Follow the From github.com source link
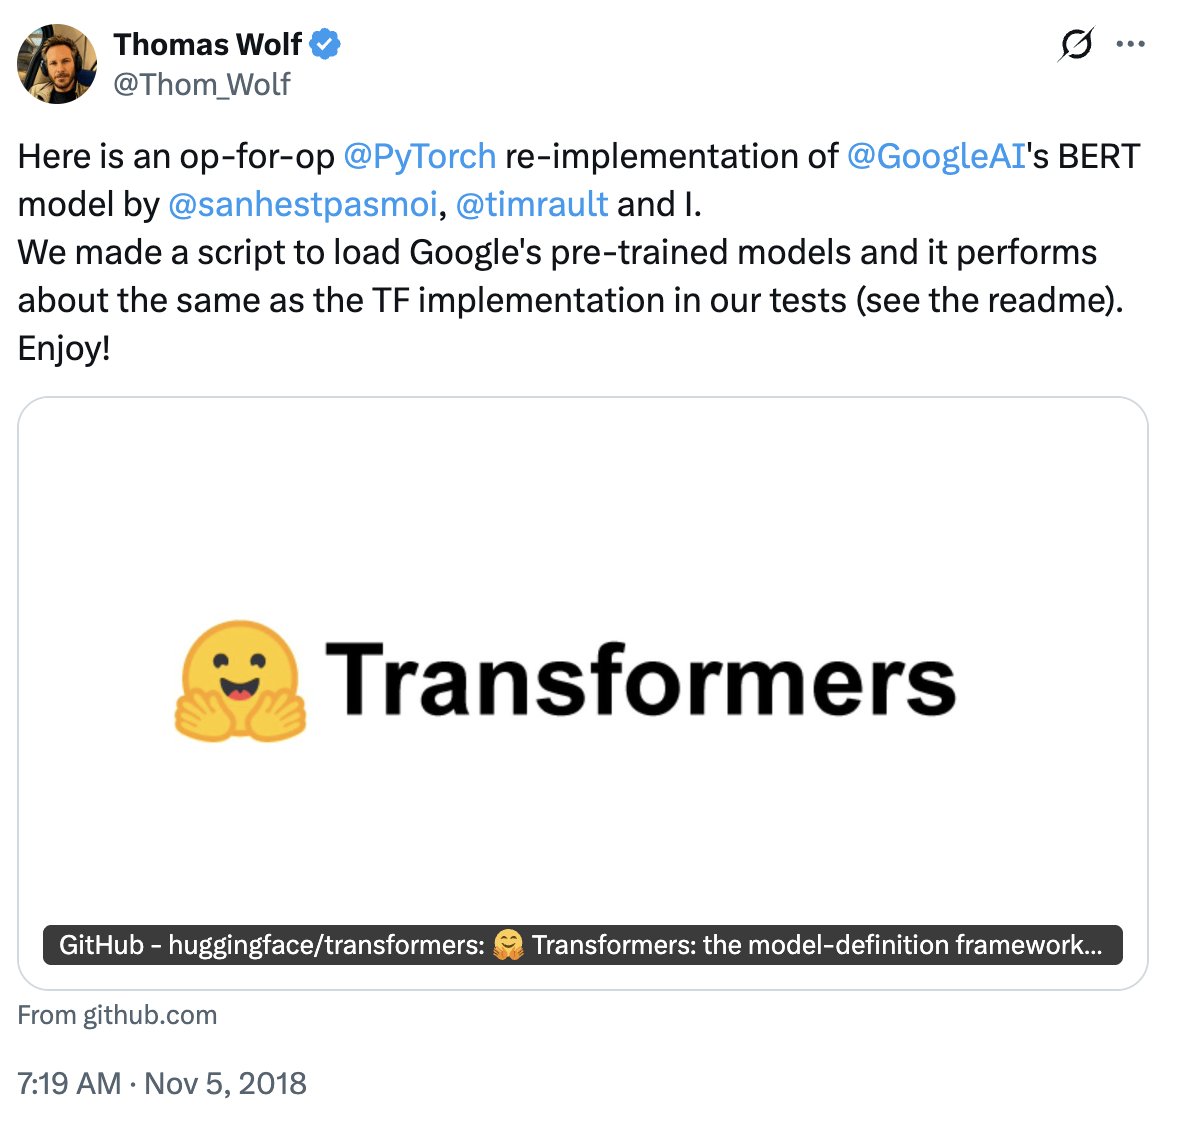The height and width of the screenshot is (1134, 1178). coord(117,1015)
